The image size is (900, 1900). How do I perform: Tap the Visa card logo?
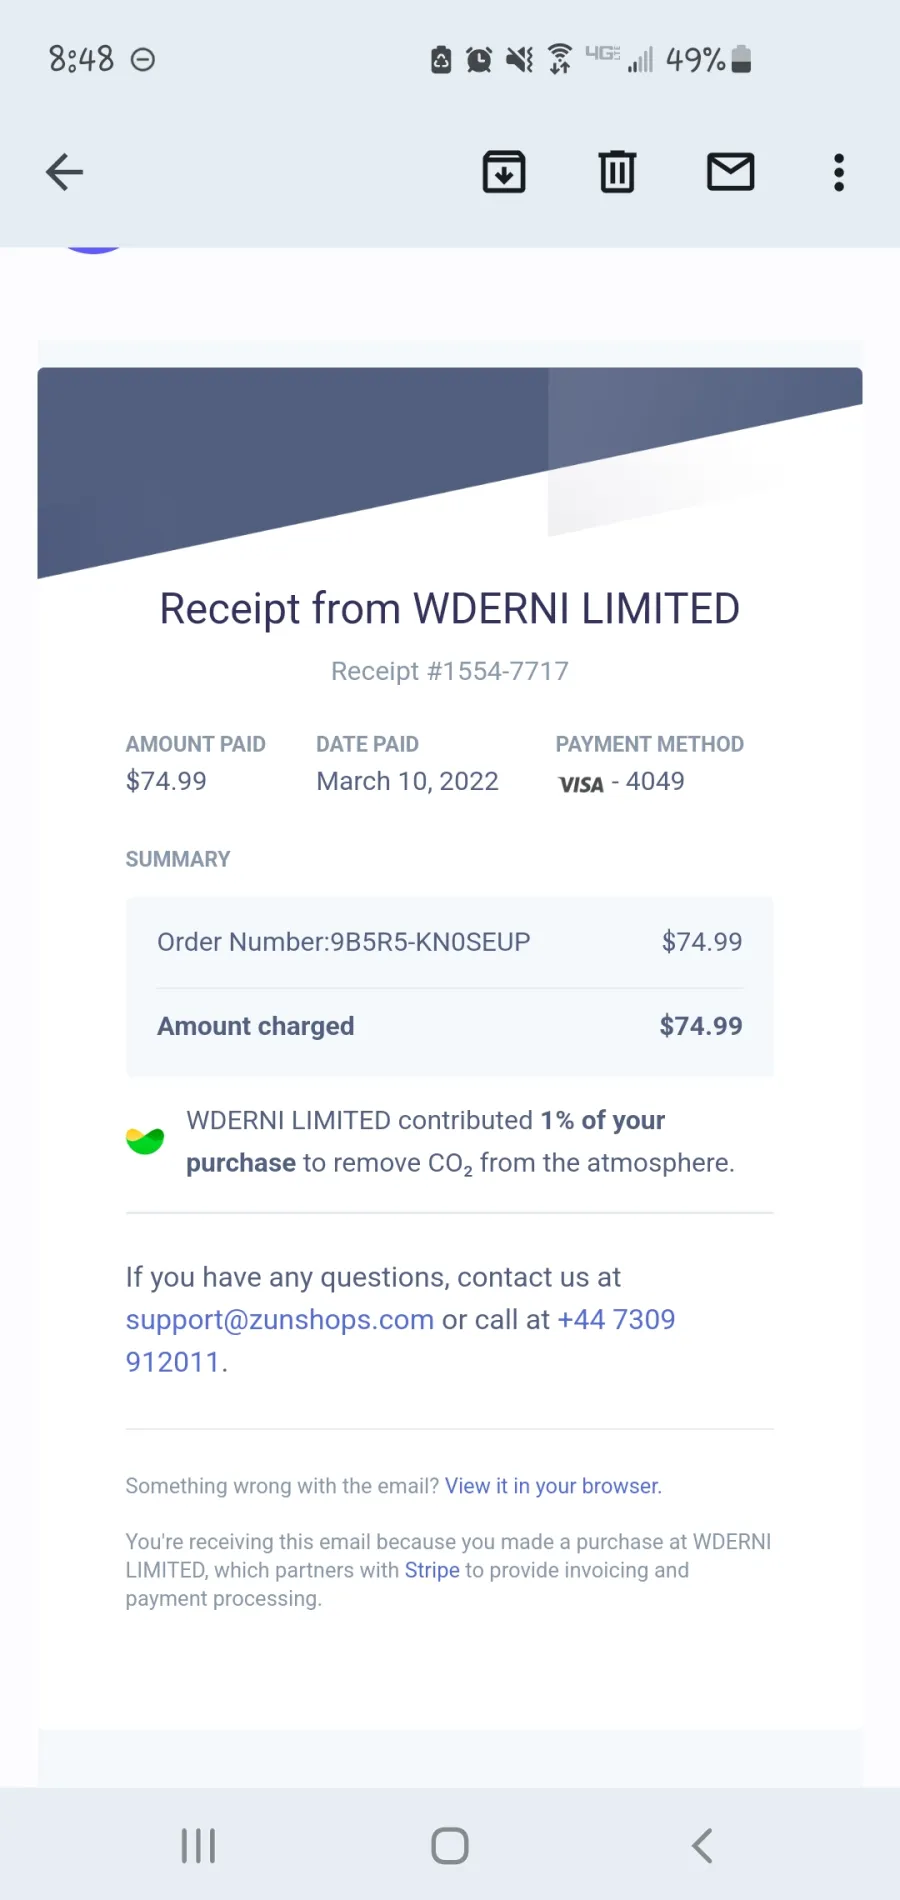point(581,784)
